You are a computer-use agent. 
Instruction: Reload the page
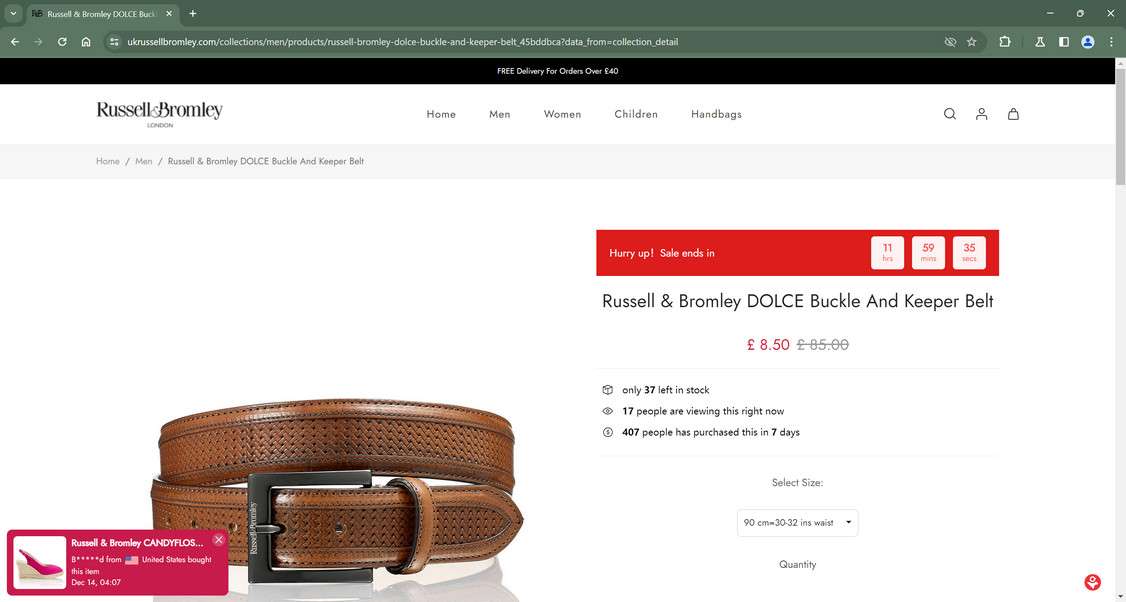[x=62, y=42]
